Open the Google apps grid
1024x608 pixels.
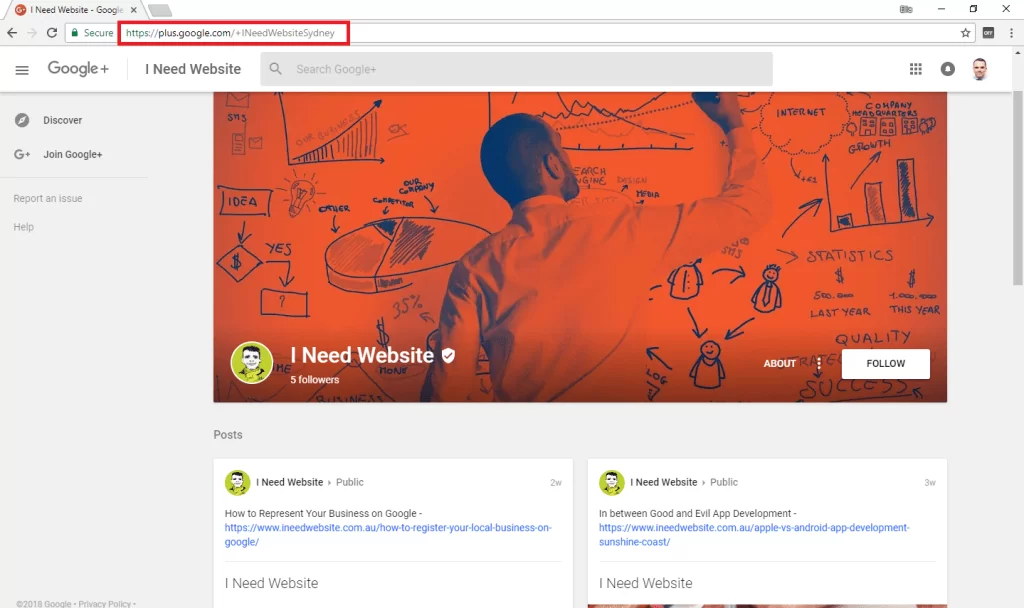pos(916,69)
